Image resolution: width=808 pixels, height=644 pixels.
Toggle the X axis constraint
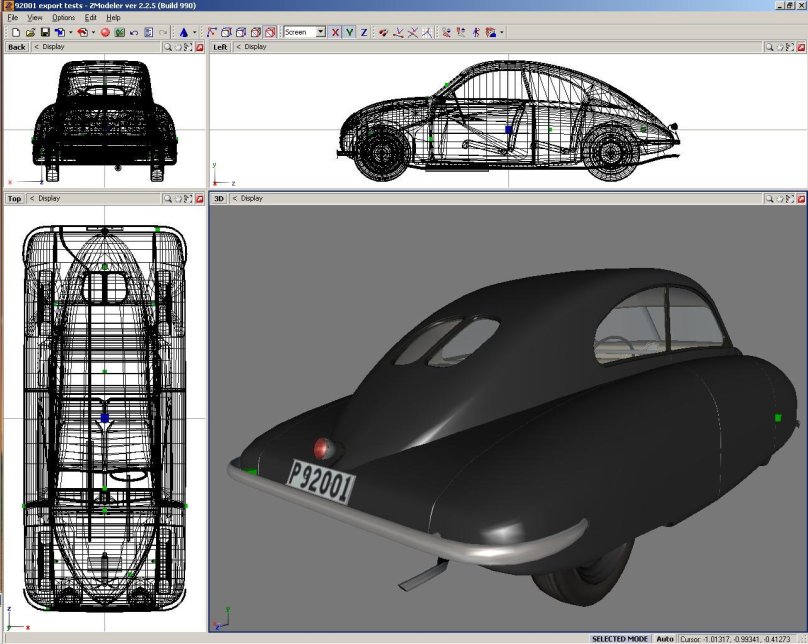[x=336, y=32]
